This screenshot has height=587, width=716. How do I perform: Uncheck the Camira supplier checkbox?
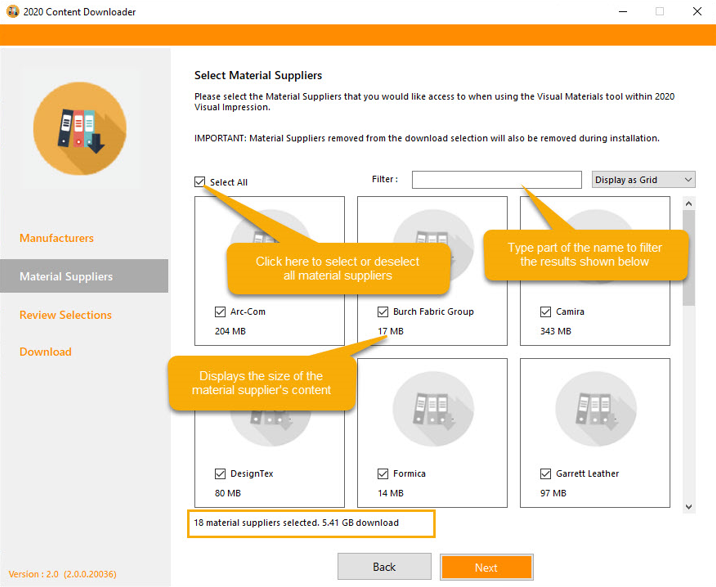[x=545, y=312]
